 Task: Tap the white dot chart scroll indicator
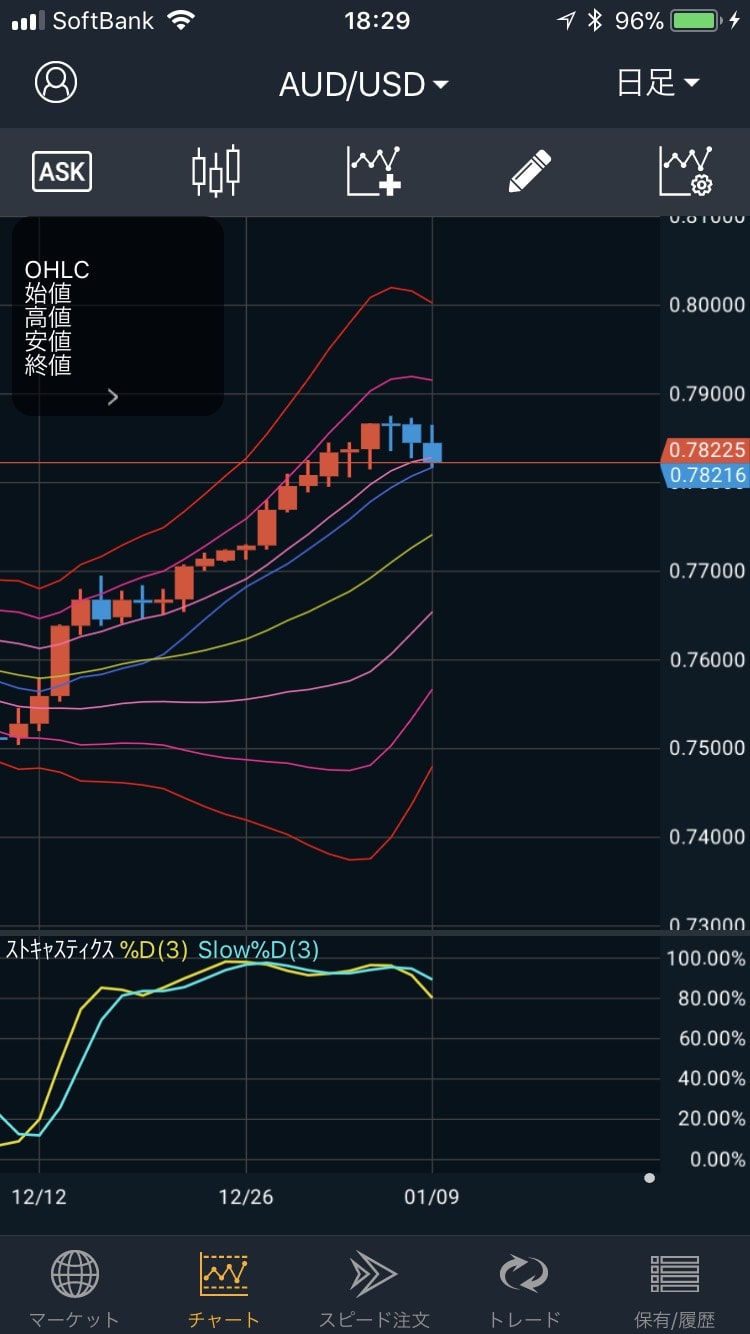[x=650, y=1178]
